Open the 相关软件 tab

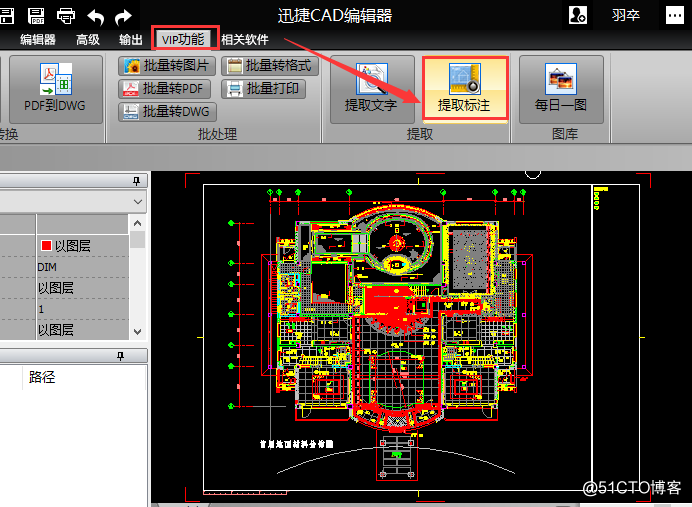(244, 40)
